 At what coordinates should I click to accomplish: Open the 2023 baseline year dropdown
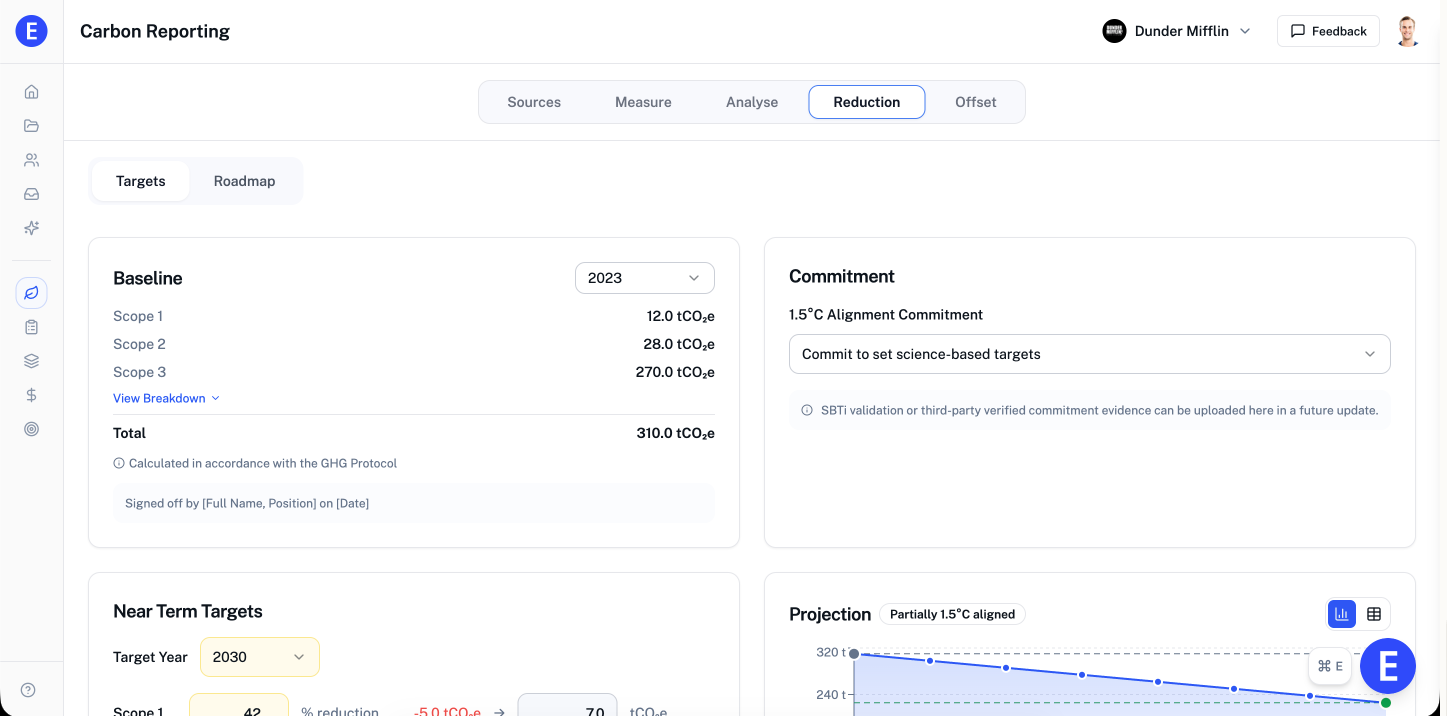(x=645, y=278)
